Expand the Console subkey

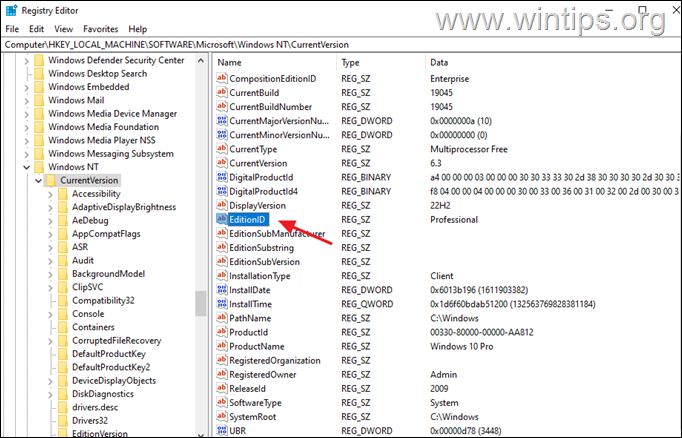(50, 314)
